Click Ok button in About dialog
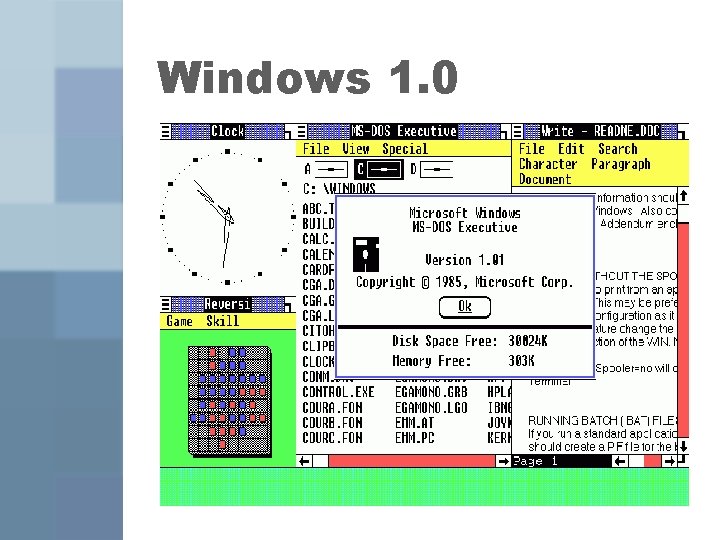The width and height of the screenshot is (720, 540). 465,307
